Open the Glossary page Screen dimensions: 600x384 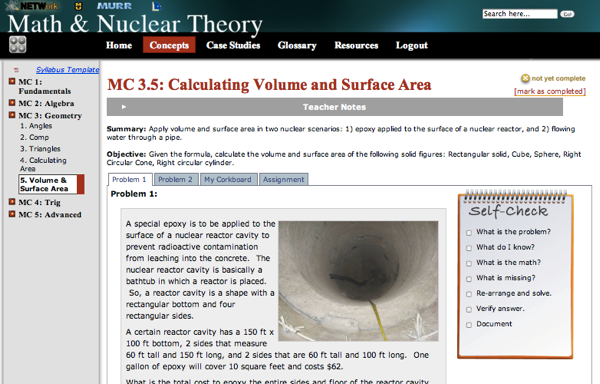pyautogui.click(x=297, y=45)
